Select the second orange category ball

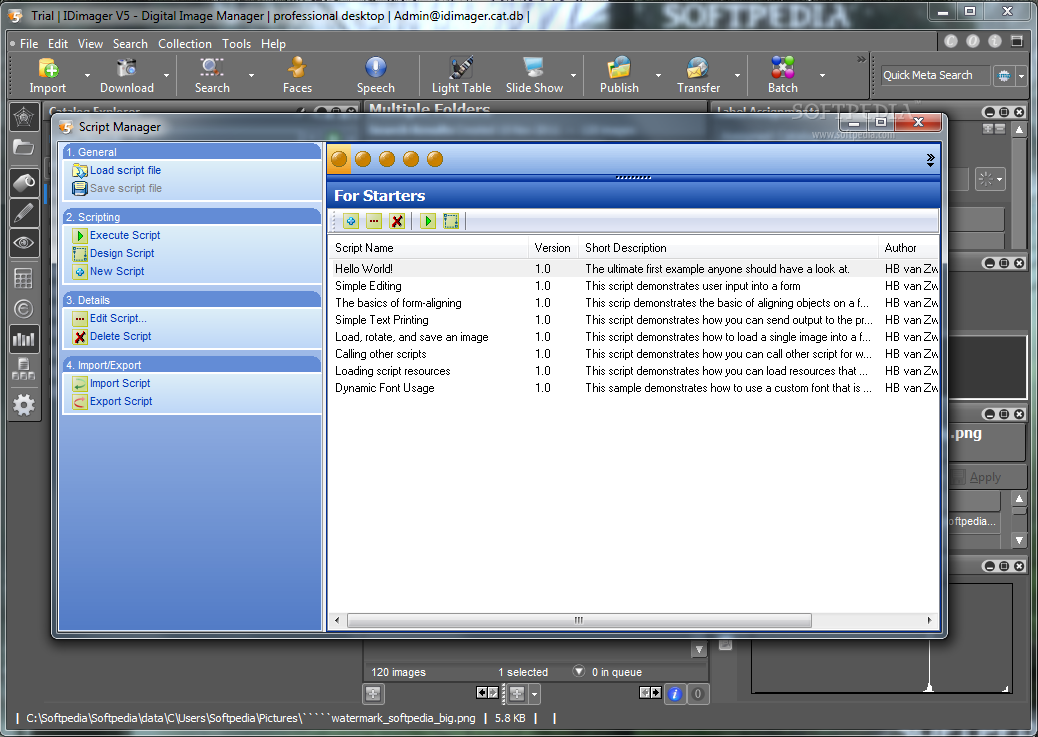pyautogui.click(x=363, y=159)
